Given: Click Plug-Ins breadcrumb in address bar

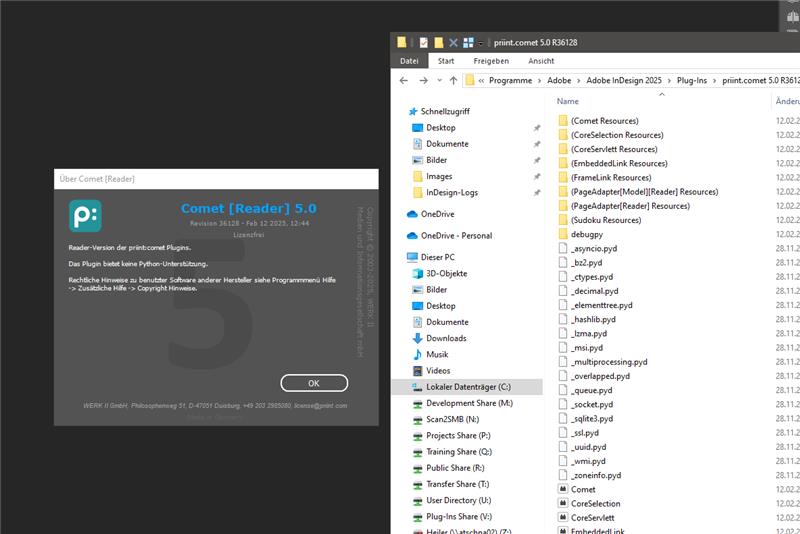Looking at the screenshot, I should pyautogui.click(x=692, y=80).
